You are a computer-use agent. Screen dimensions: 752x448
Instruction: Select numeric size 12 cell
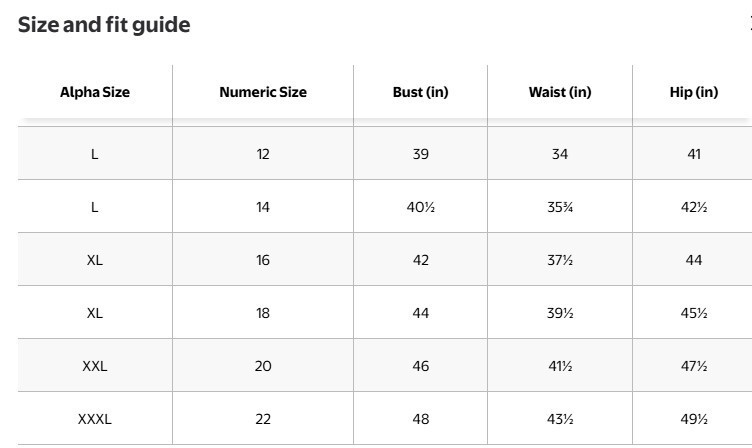pos(263,154)
